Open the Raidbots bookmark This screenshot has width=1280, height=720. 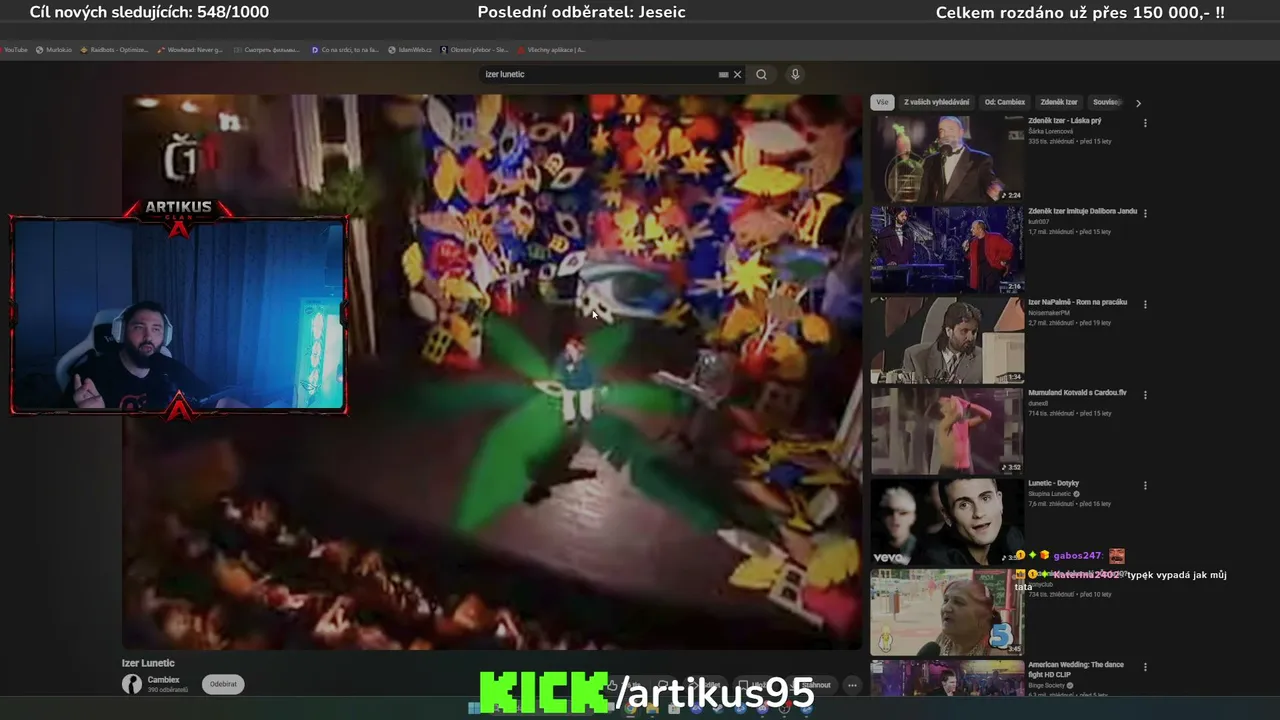click(114, 49)
